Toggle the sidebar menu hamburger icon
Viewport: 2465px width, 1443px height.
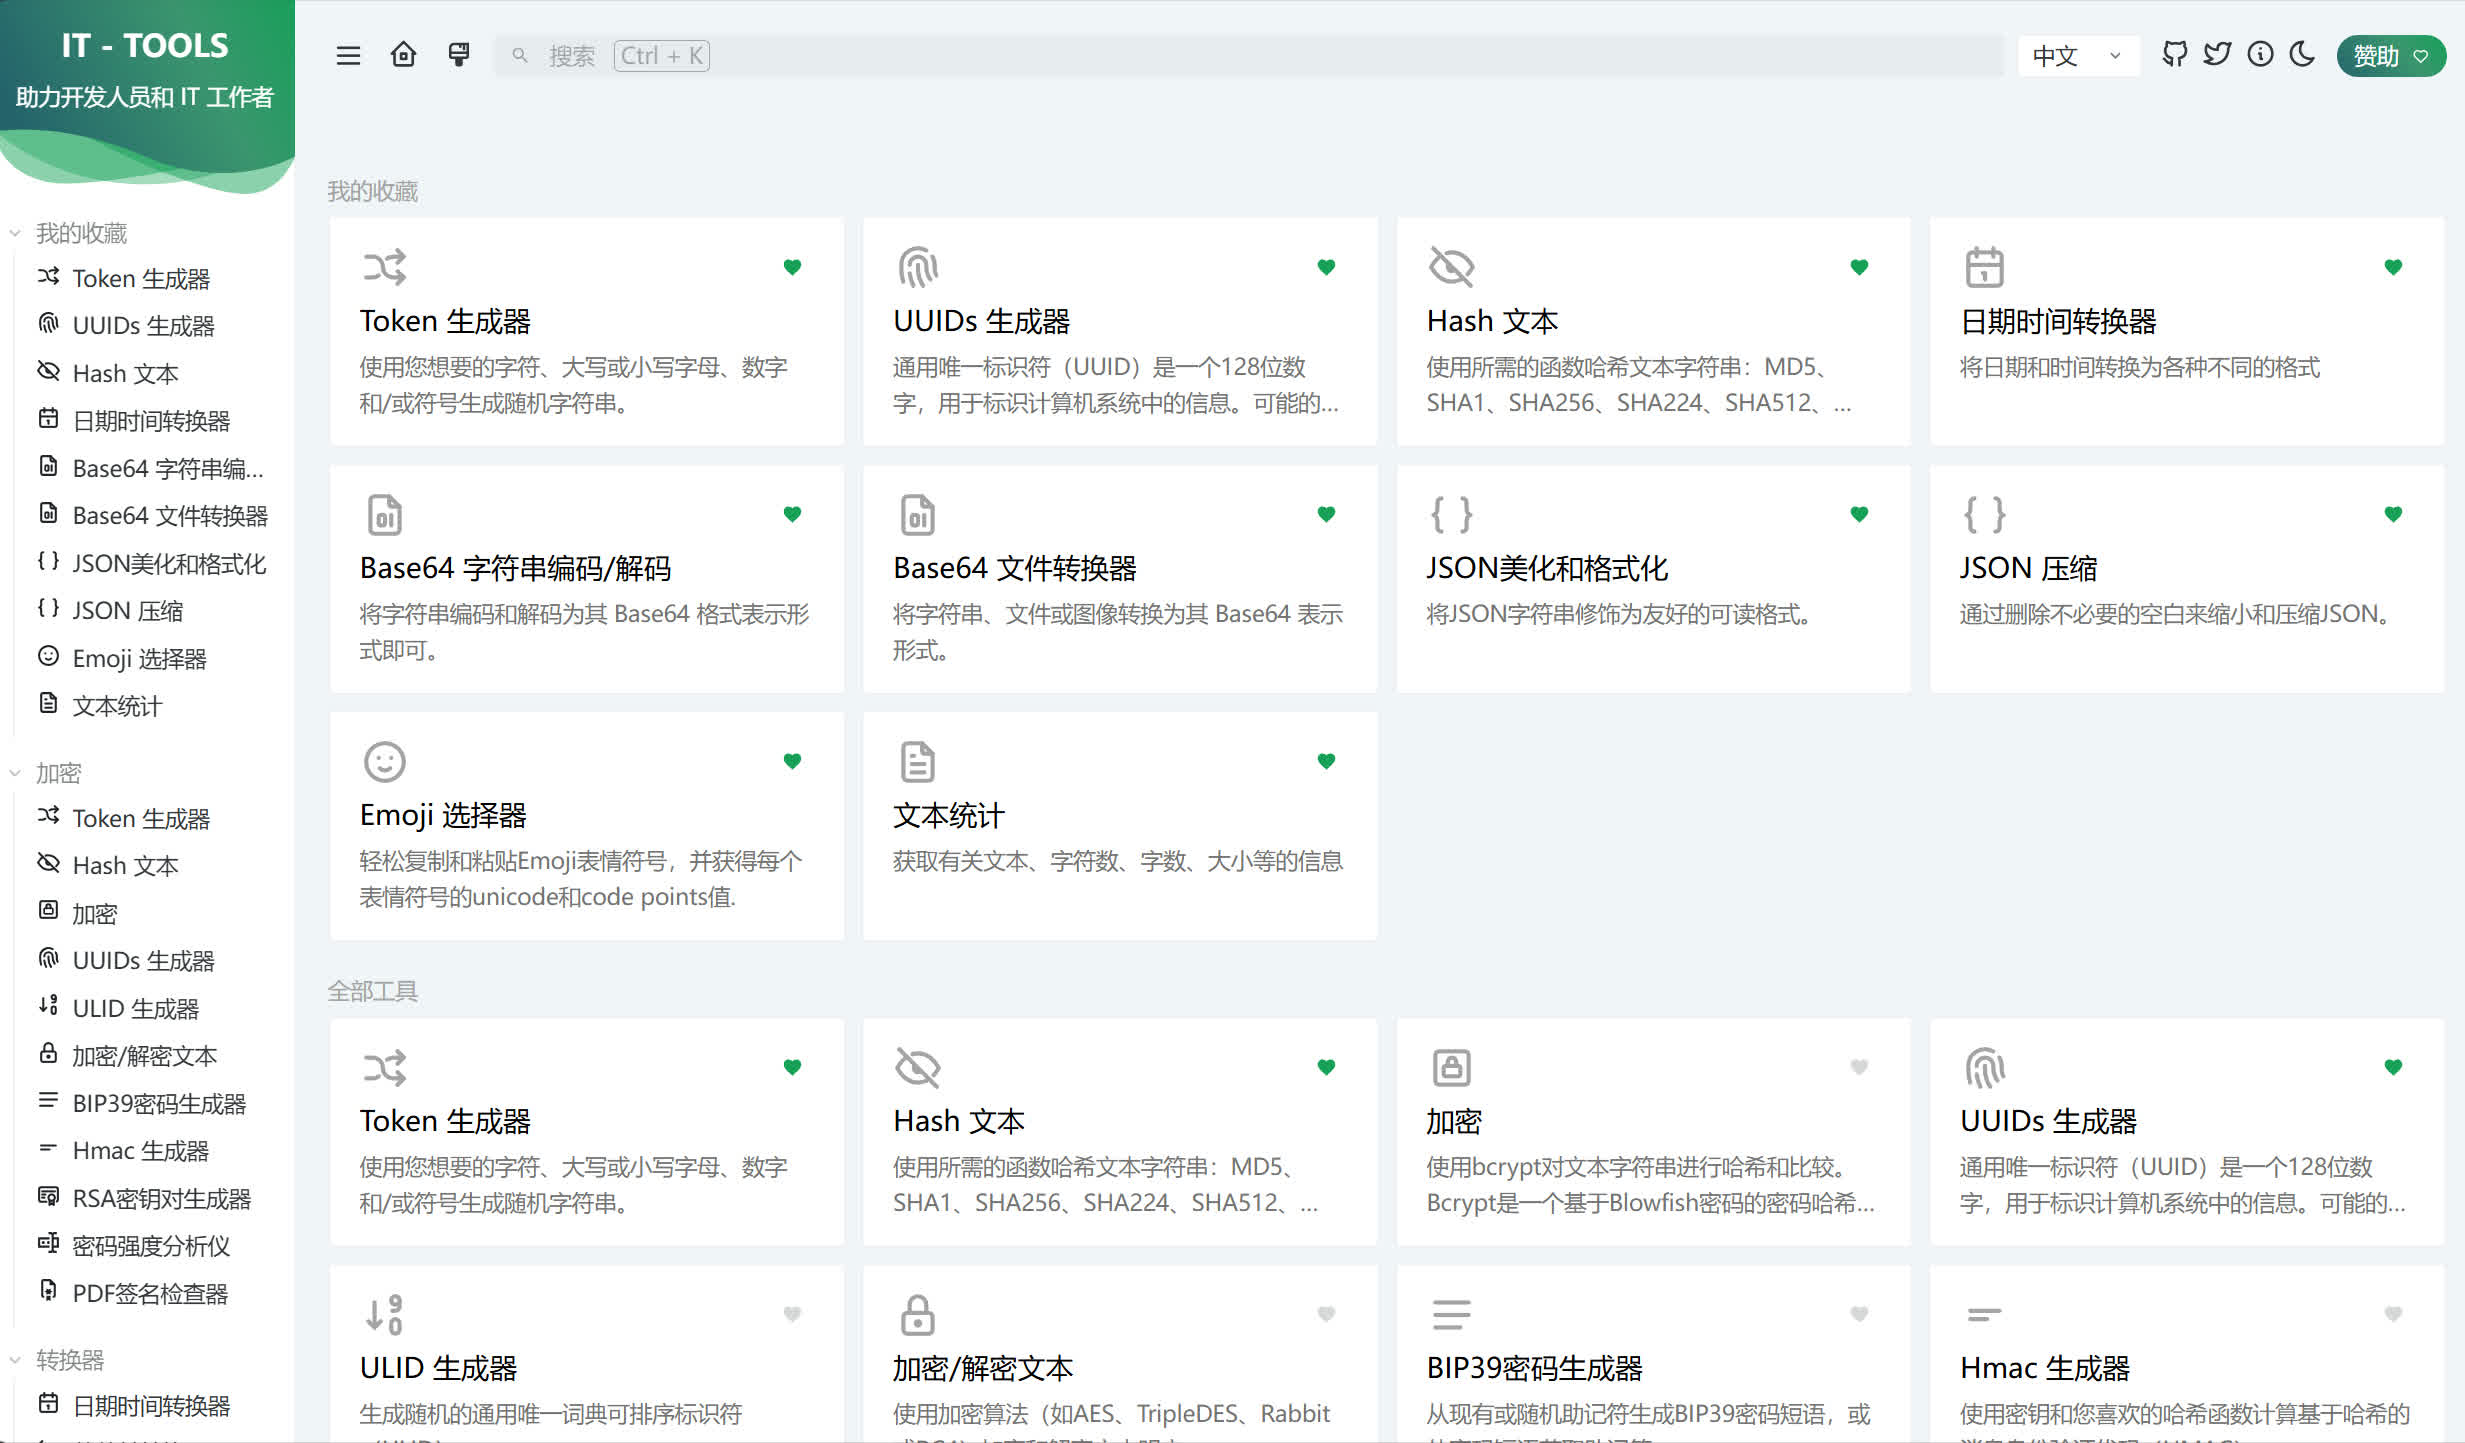pyautogui.click(x=348, y=55)
